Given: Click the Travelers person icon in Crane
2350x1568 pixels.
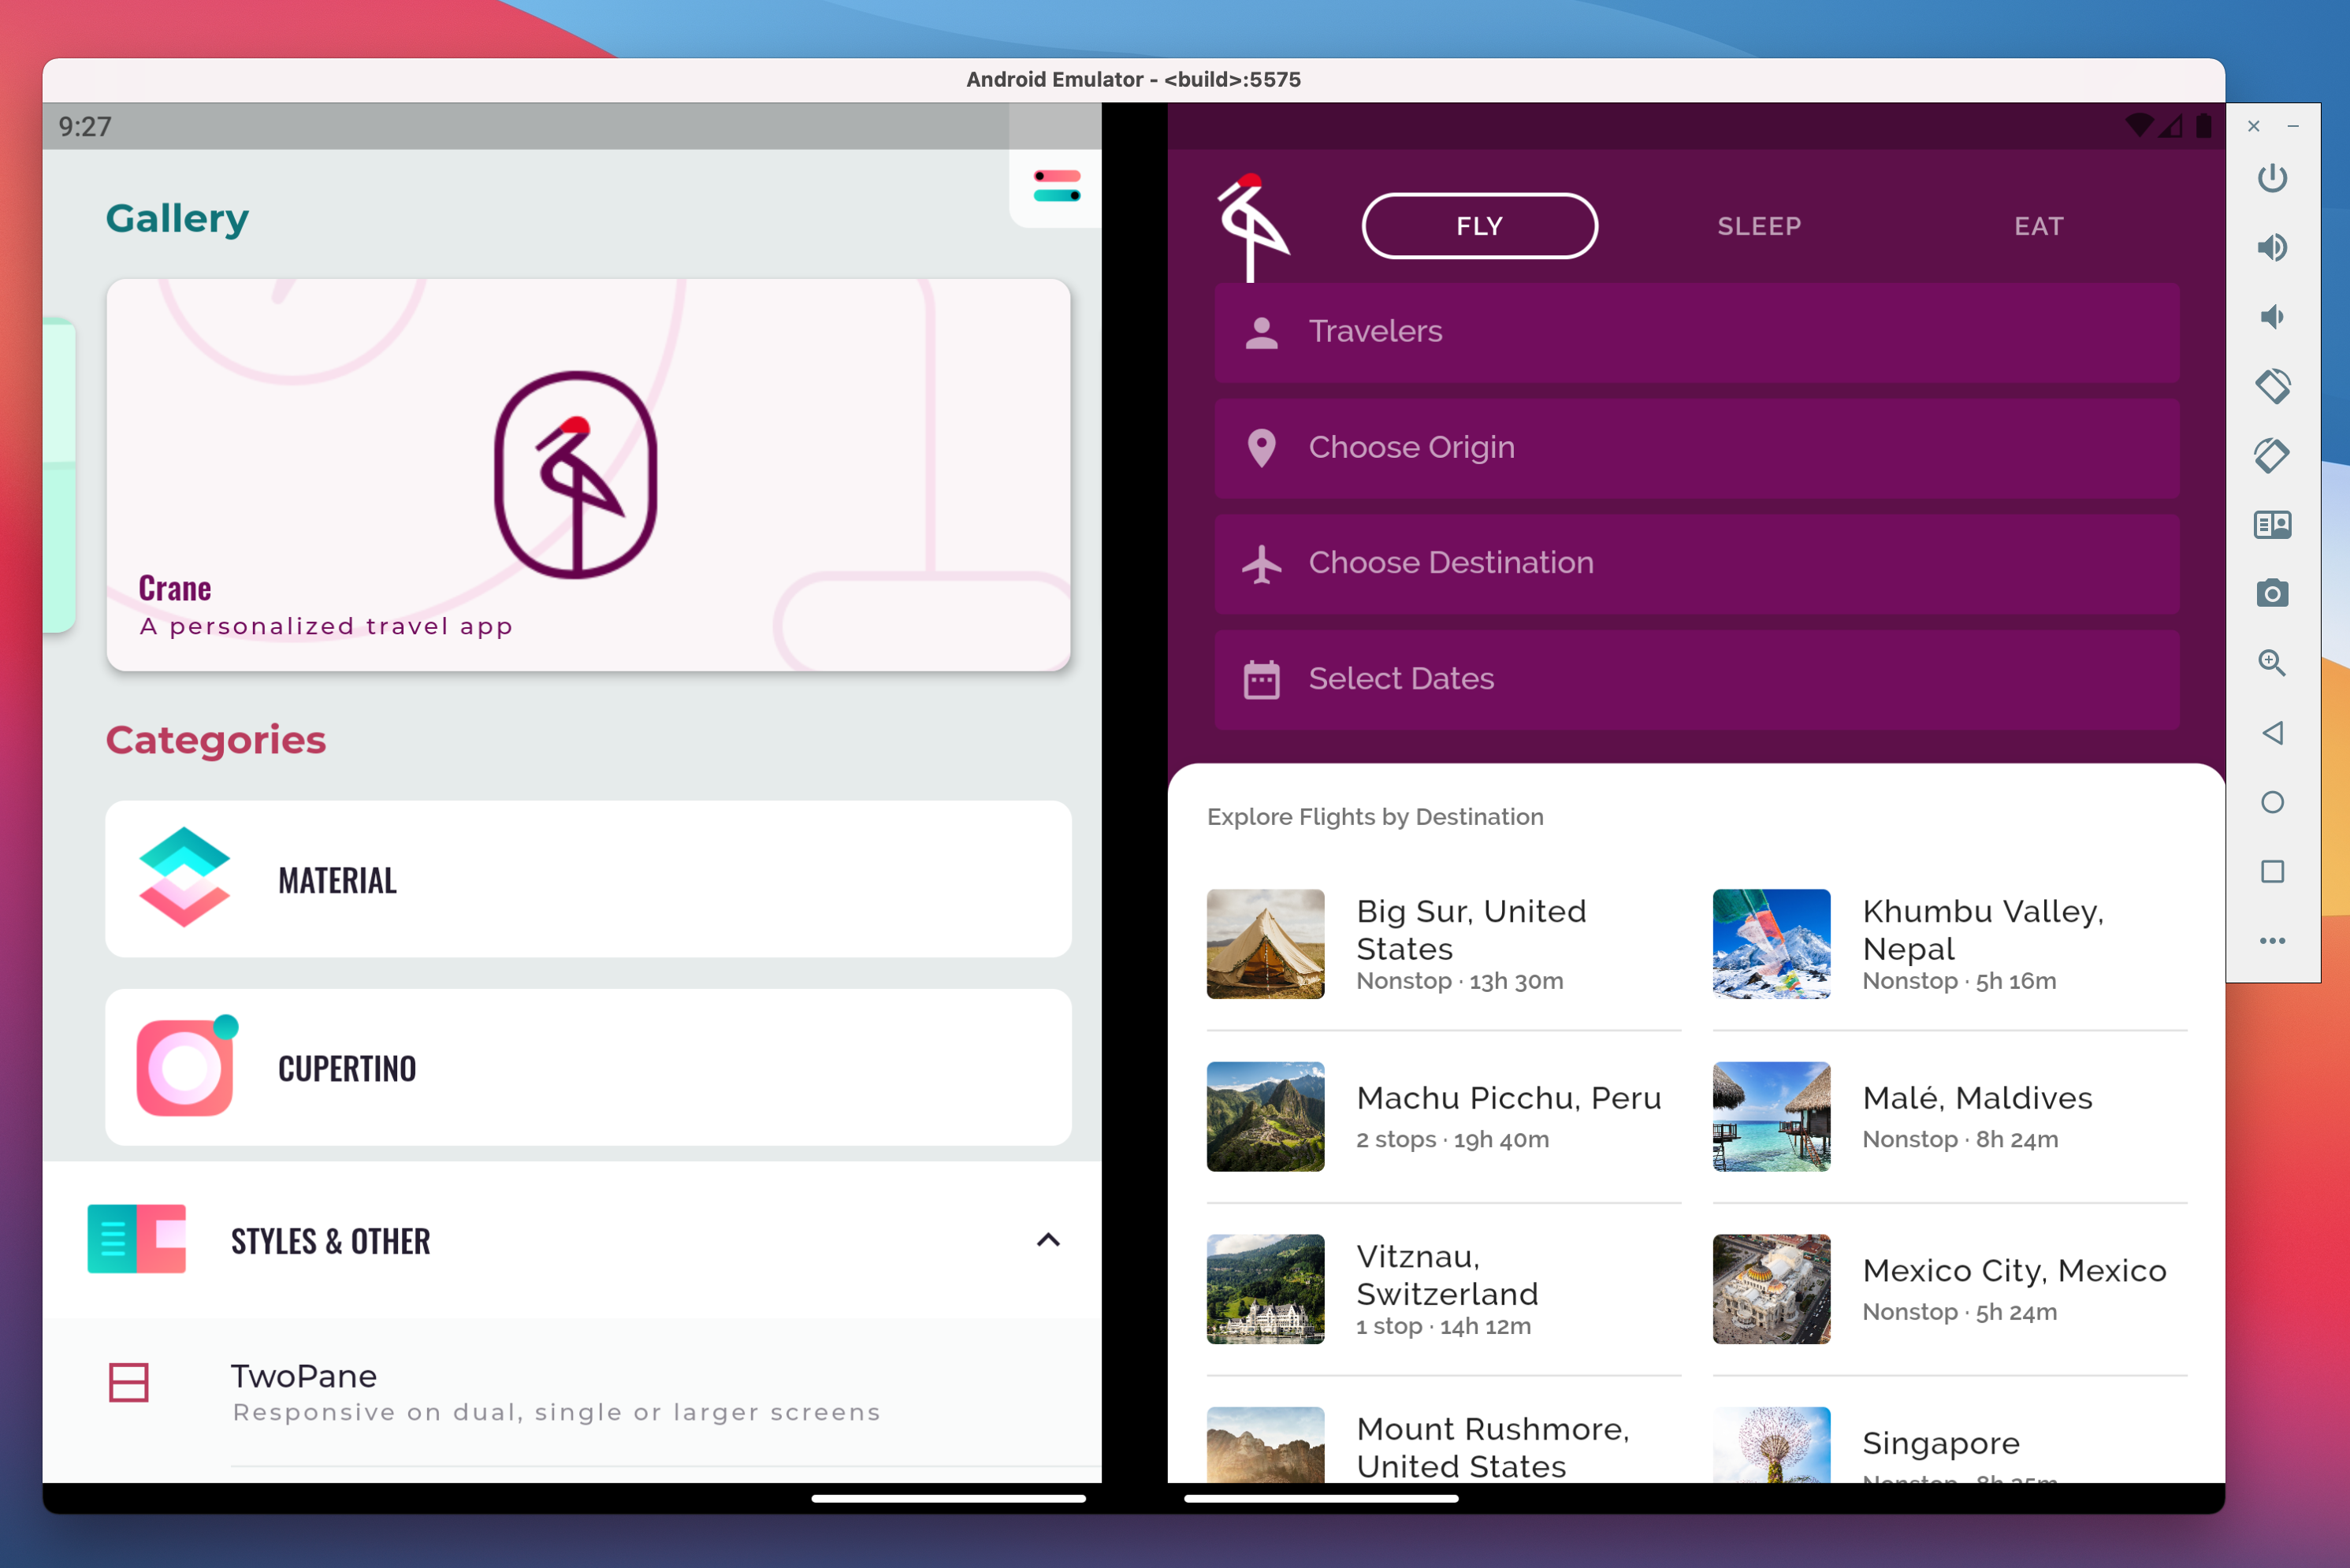Looking at the screenshot, I should [x=1260, y=331].
